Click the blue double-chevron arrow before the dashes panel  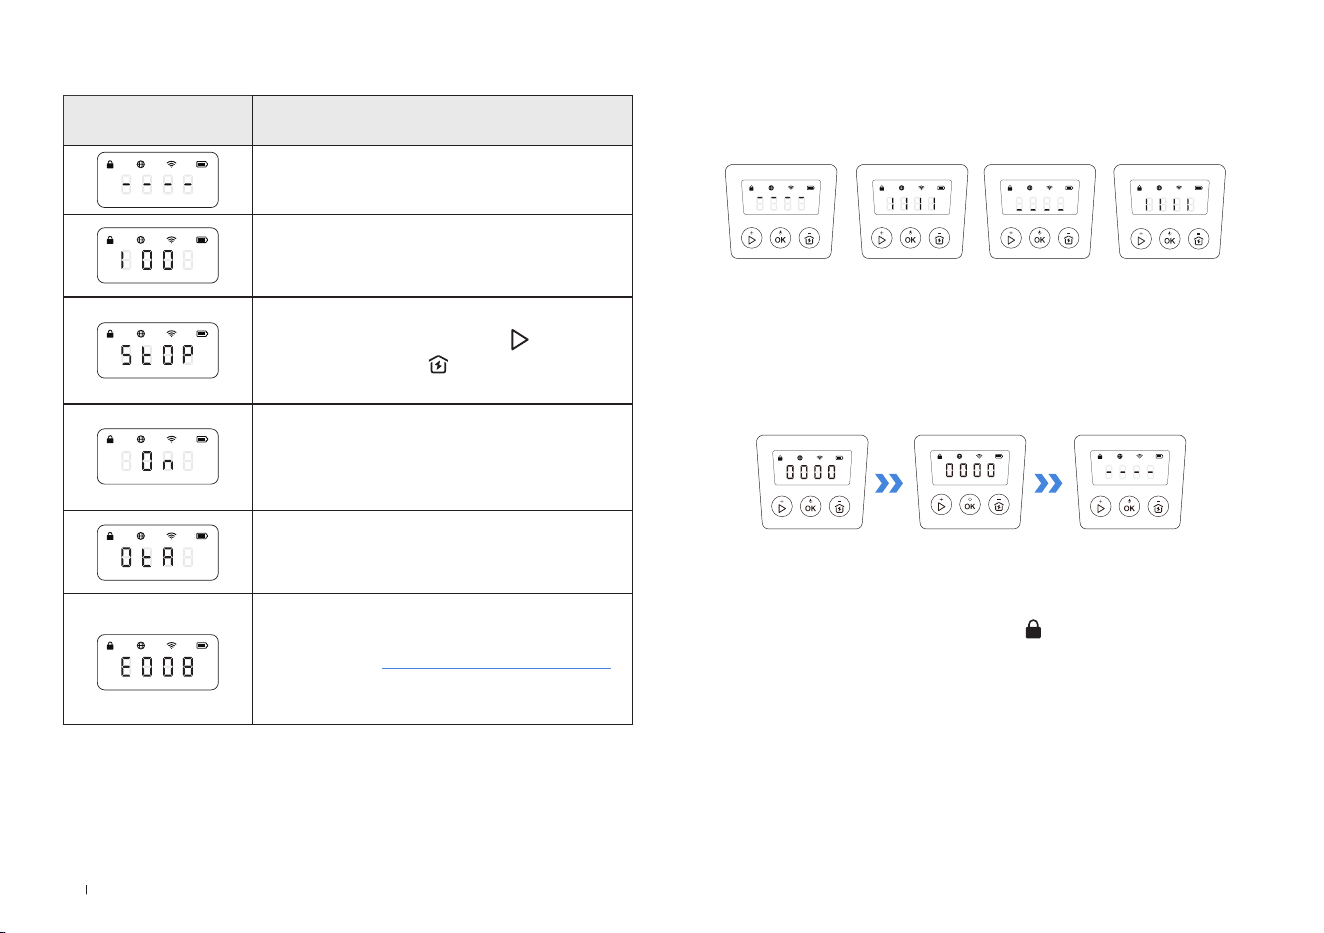[1048, 484]
